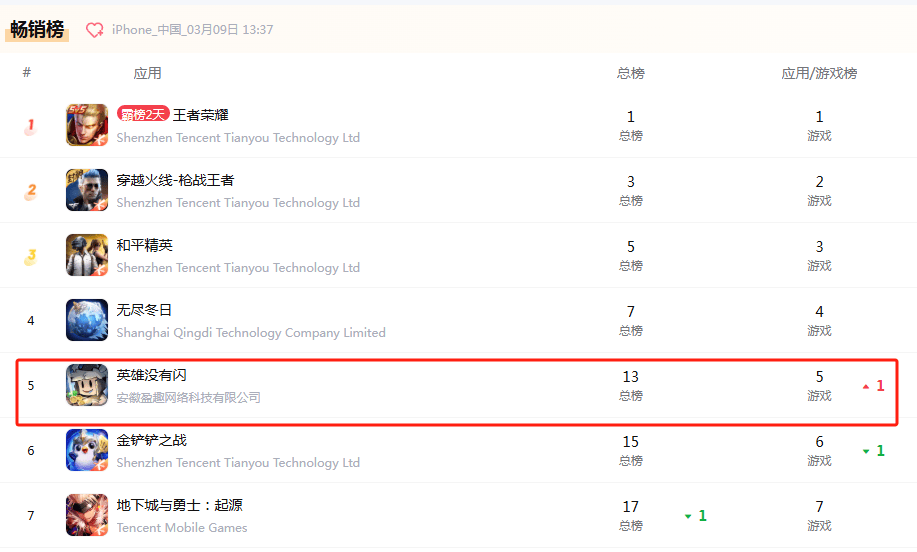Open the 无尽冬日 title link

(144, 310)
